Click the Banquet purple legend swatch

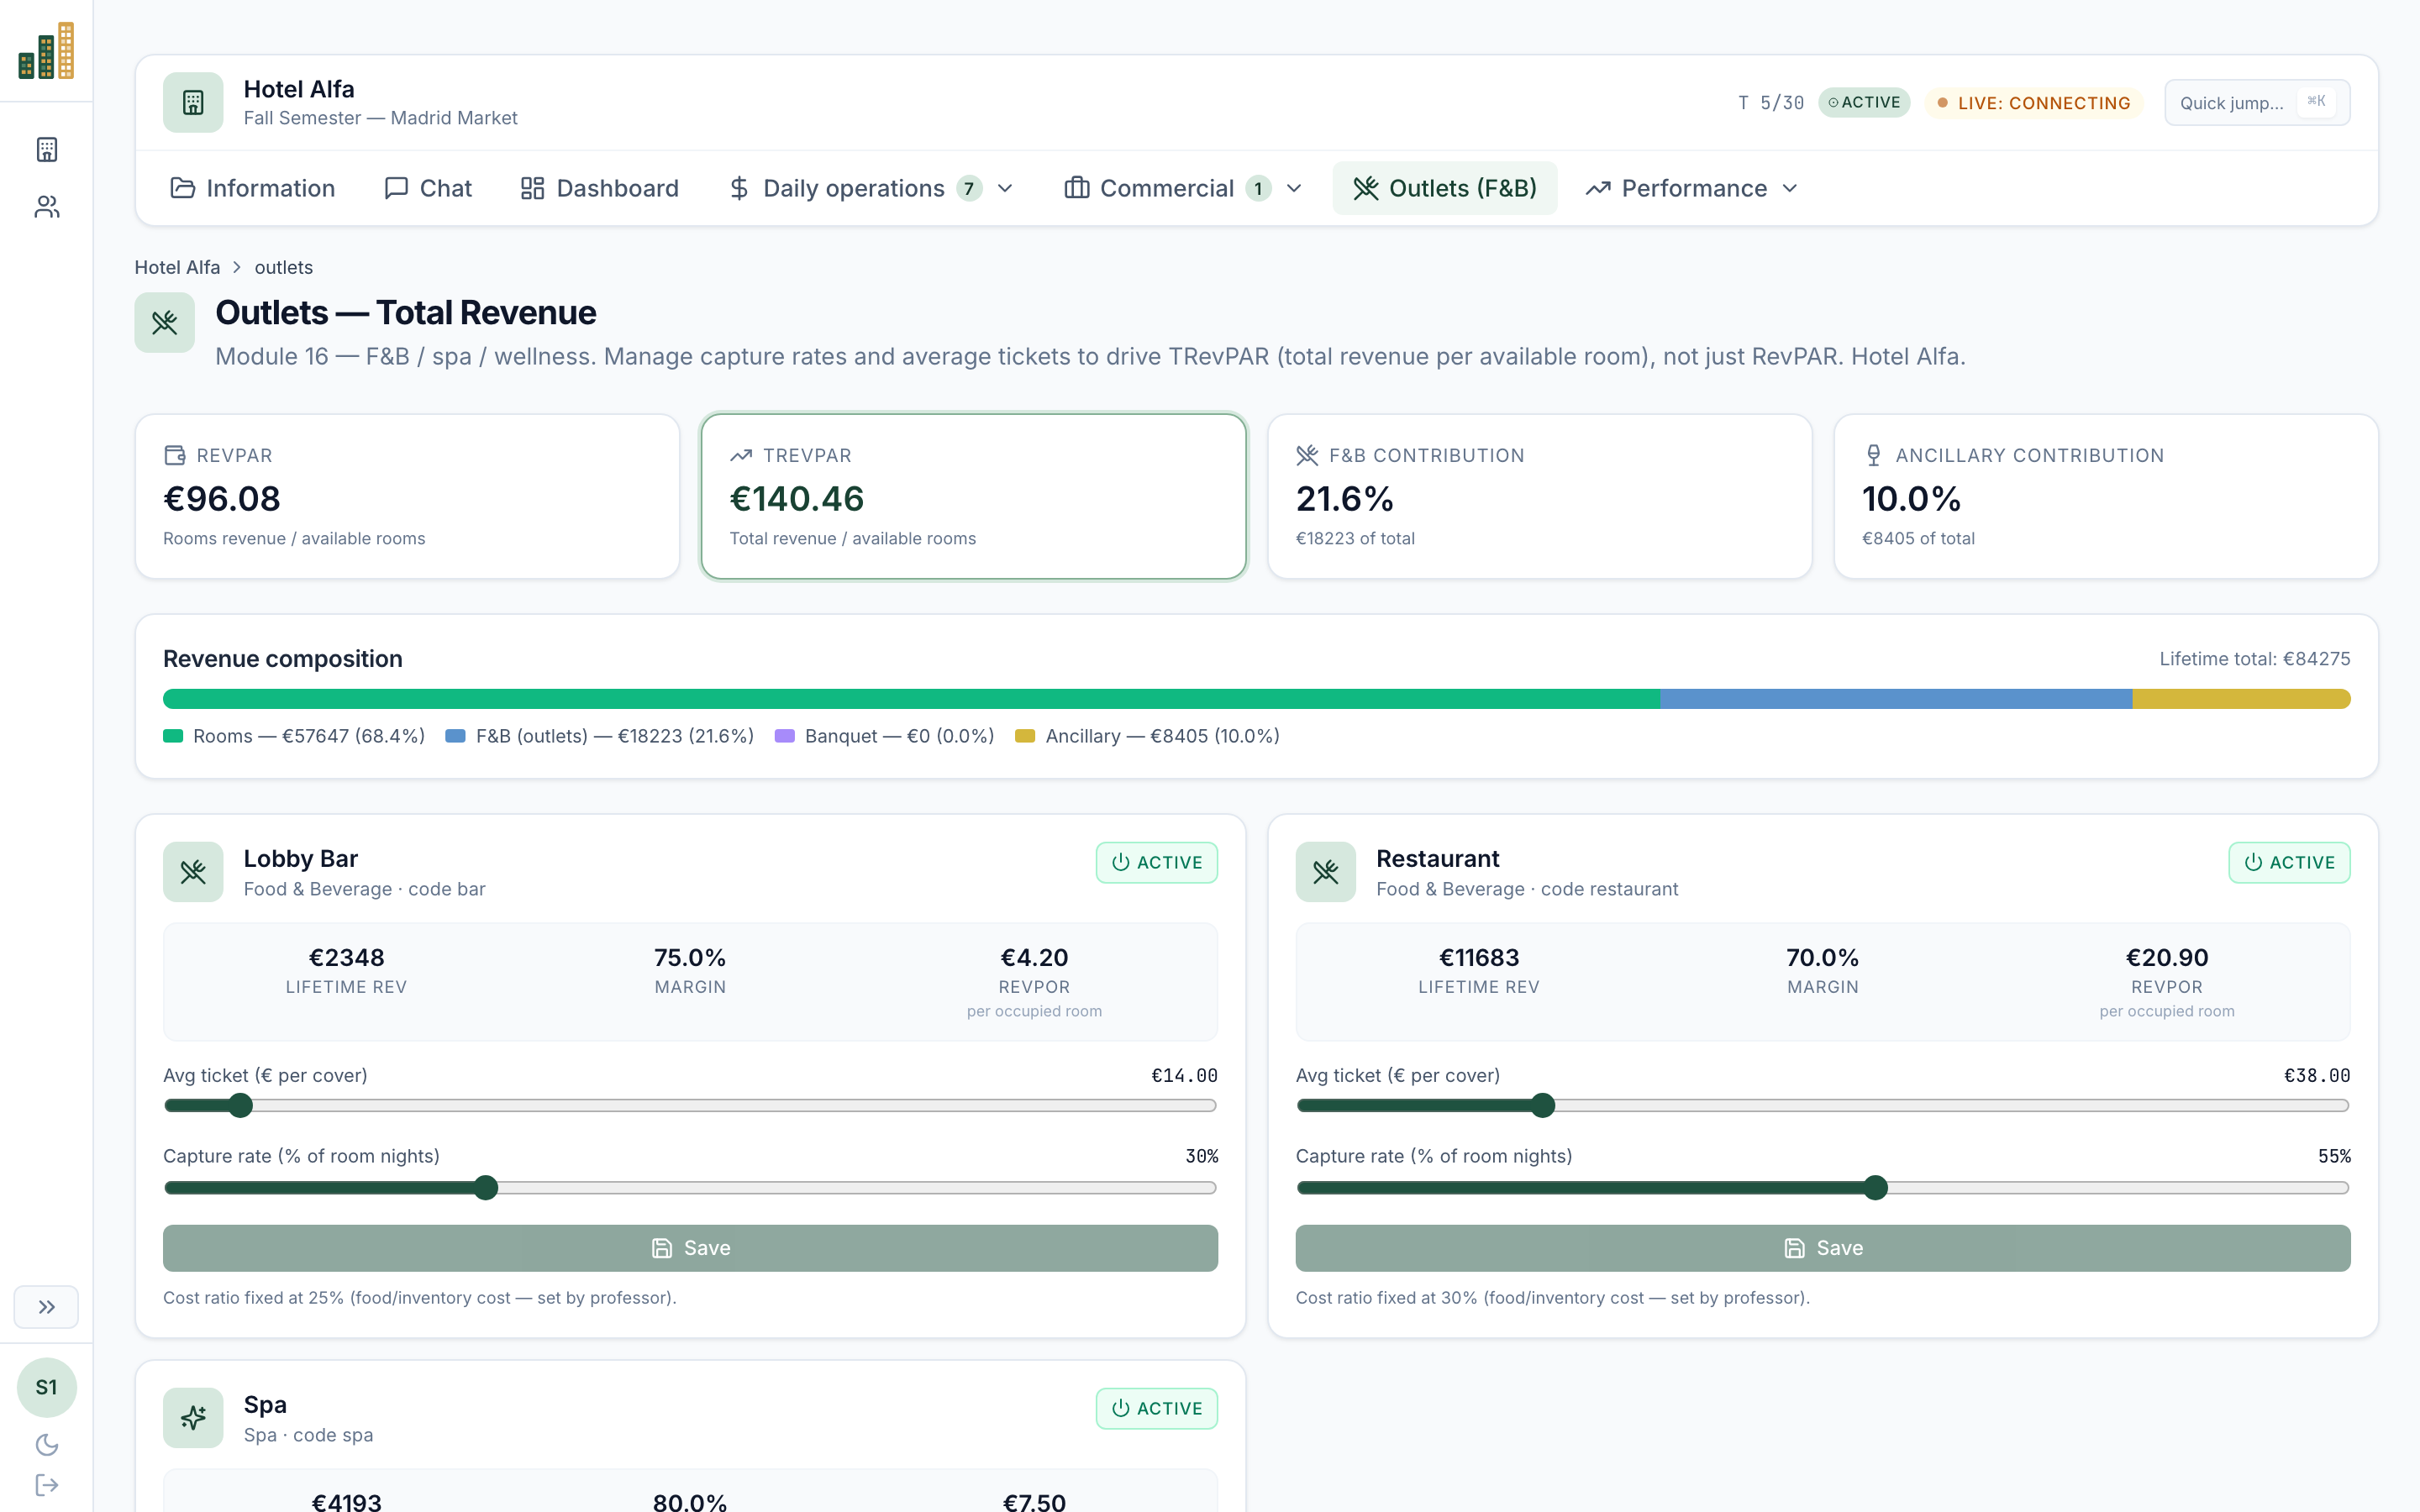[x=785, y=736]
